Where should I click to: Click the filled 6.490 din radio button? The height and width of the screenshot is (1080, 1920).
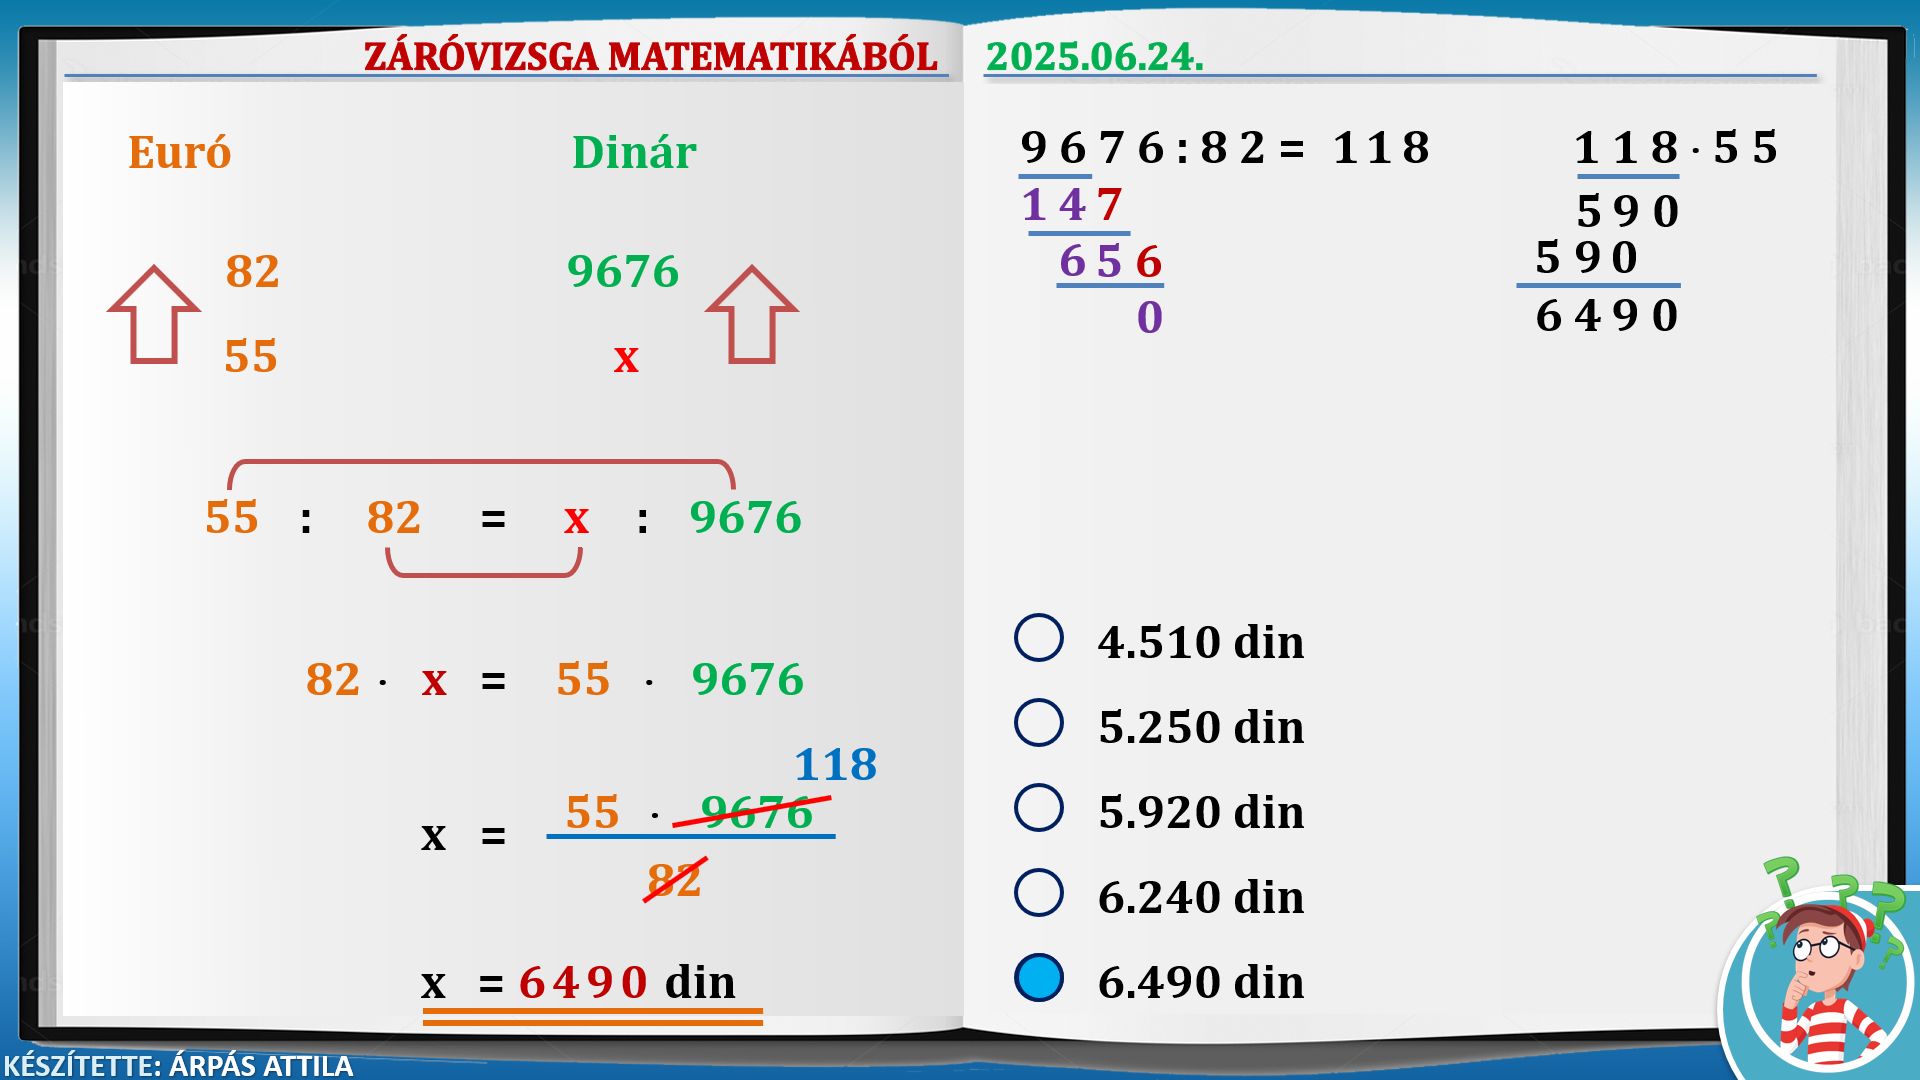coord(1038,978)
